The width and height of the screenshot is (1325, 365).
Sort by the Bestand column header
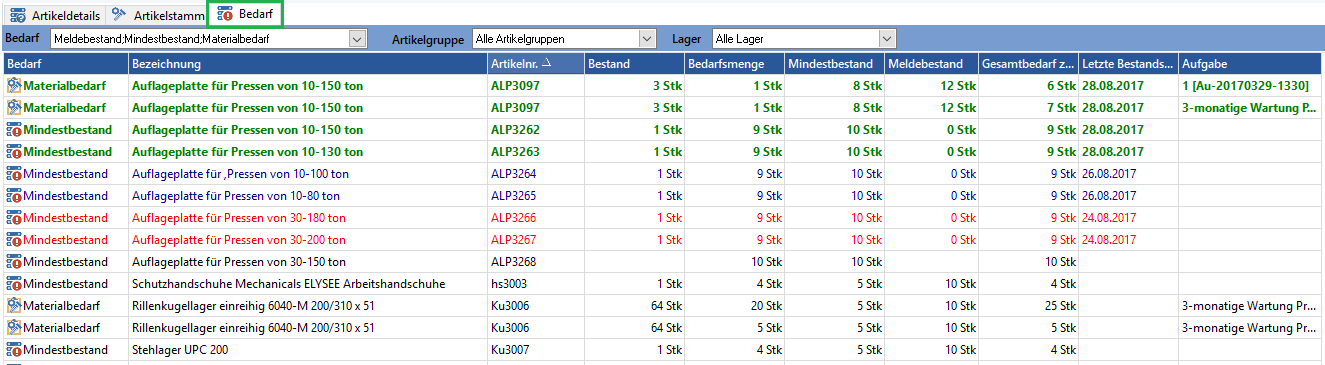(634, 64)
